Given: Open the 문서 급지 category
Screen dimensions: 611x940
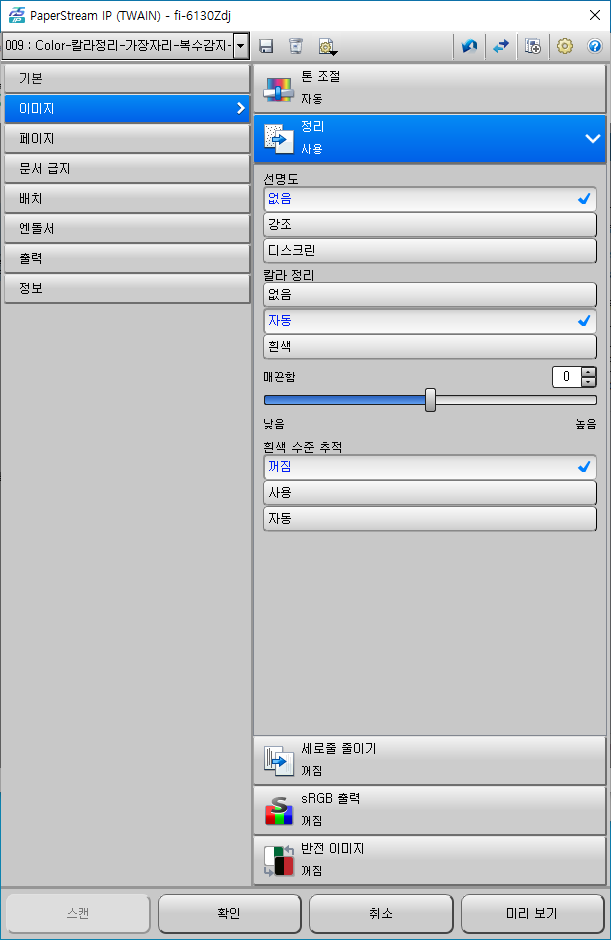Looking at the screenshot, I should [127, 168].
